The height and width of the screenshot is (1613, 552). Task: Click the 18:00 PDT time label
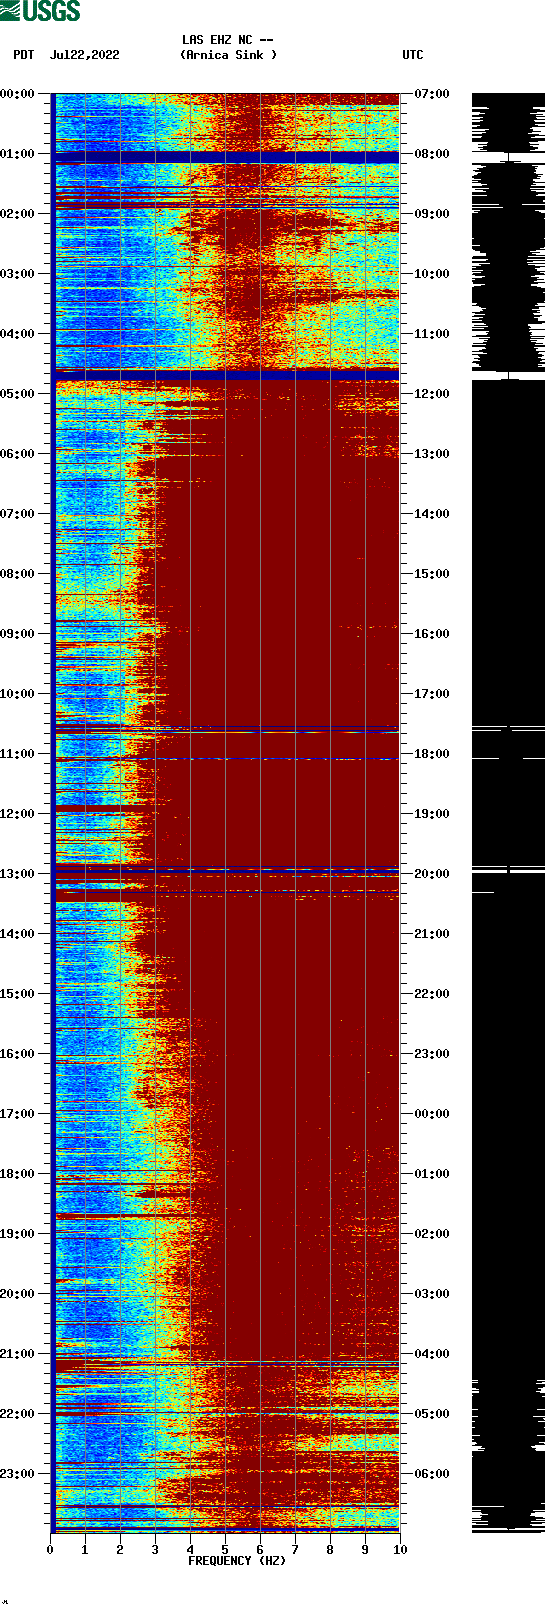coord(18,1174)
